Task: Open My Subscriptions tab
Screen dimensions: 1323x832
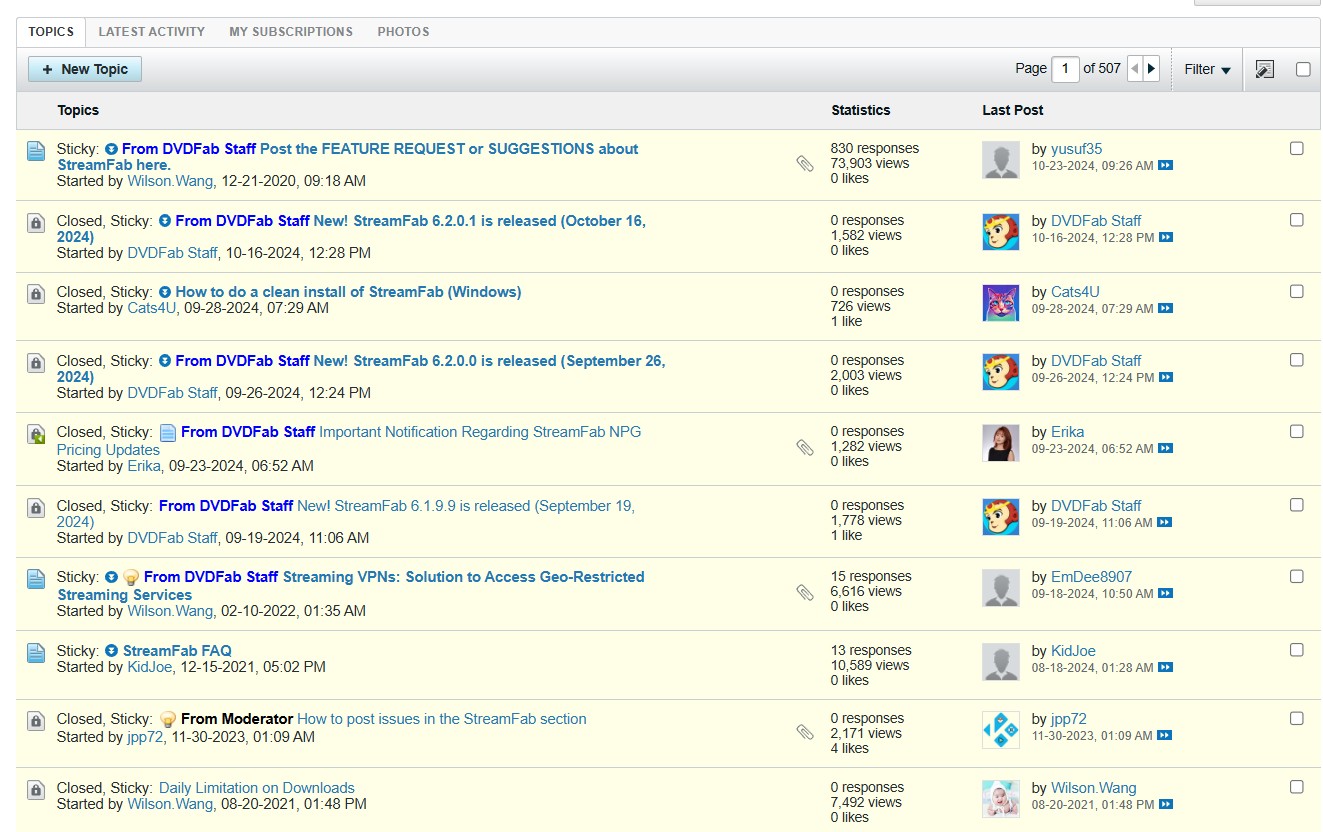Action: 291,32
